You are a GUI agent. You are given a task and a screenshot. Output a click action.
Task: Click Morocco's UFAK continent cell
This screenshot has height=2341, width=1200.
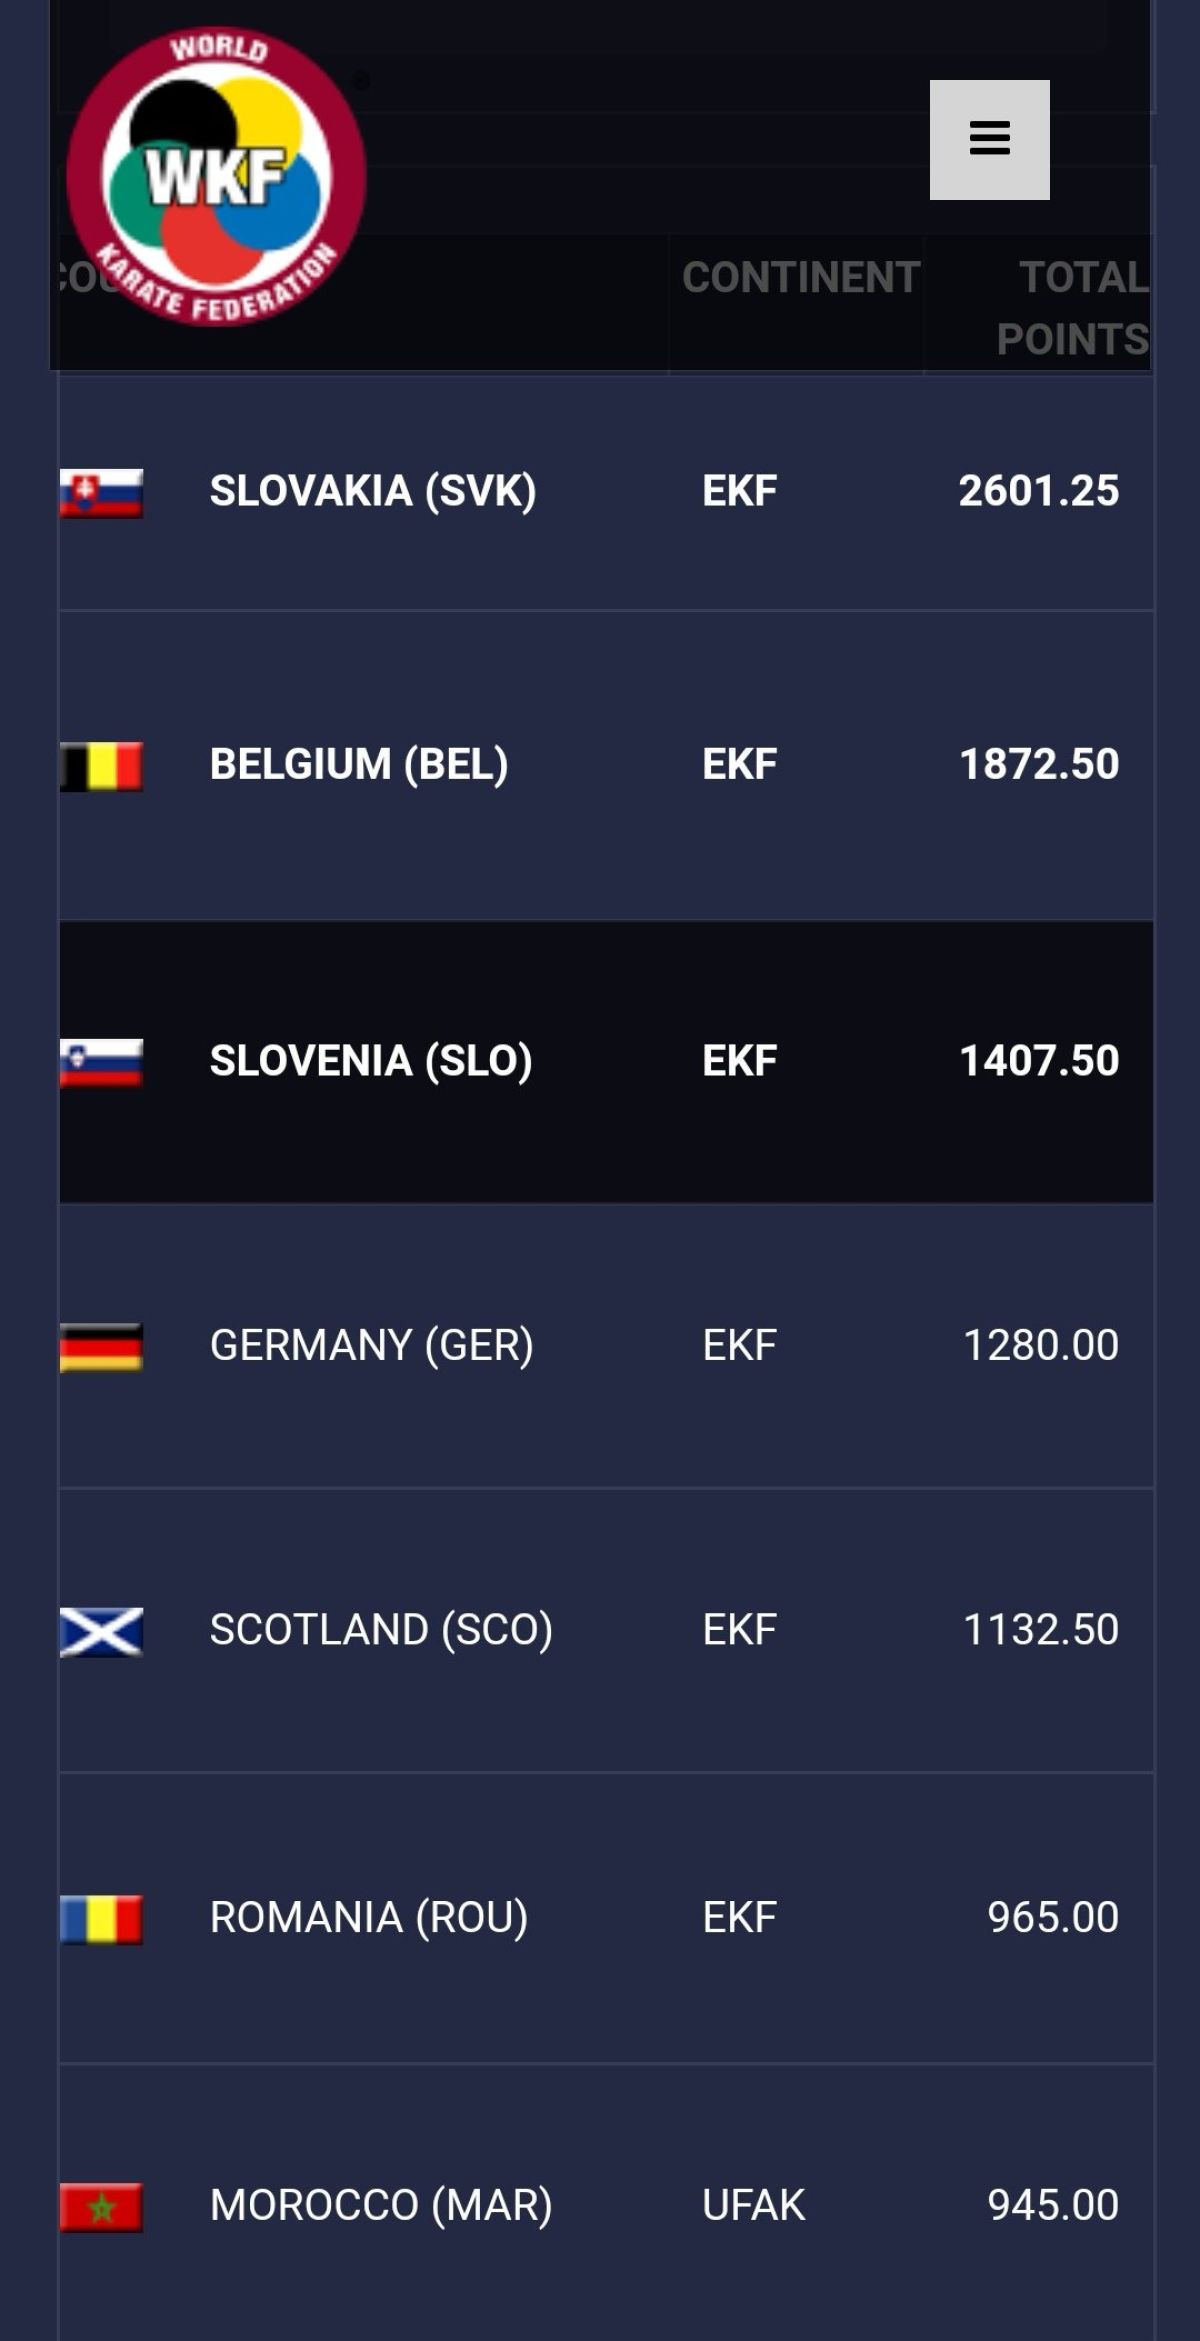[753, 2206]
